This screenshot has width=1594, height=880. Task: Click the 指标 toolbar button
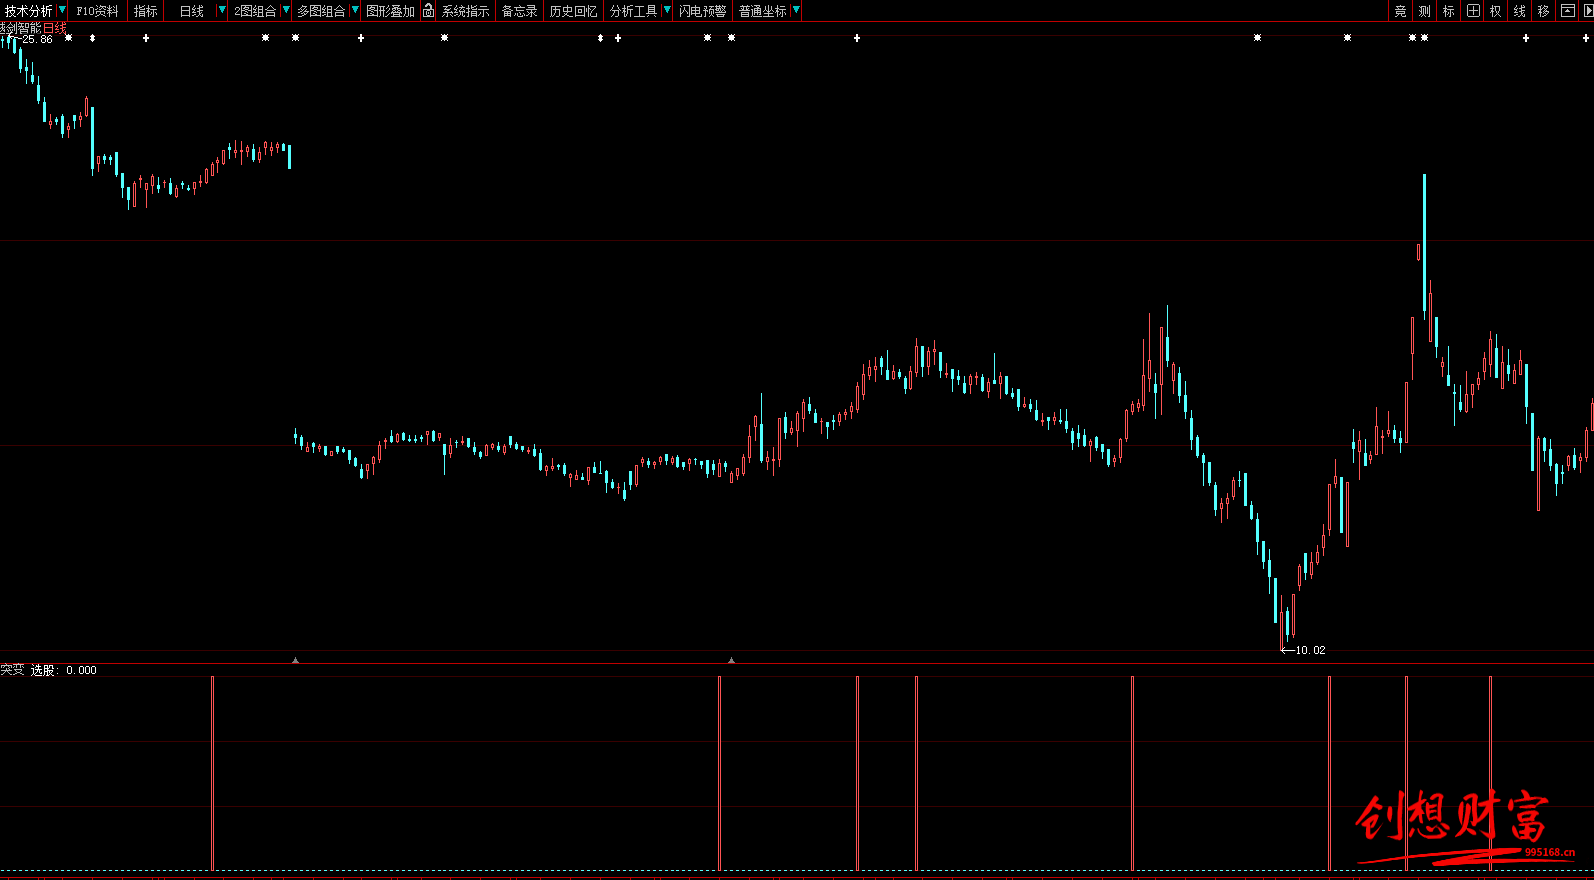[146, 11]
